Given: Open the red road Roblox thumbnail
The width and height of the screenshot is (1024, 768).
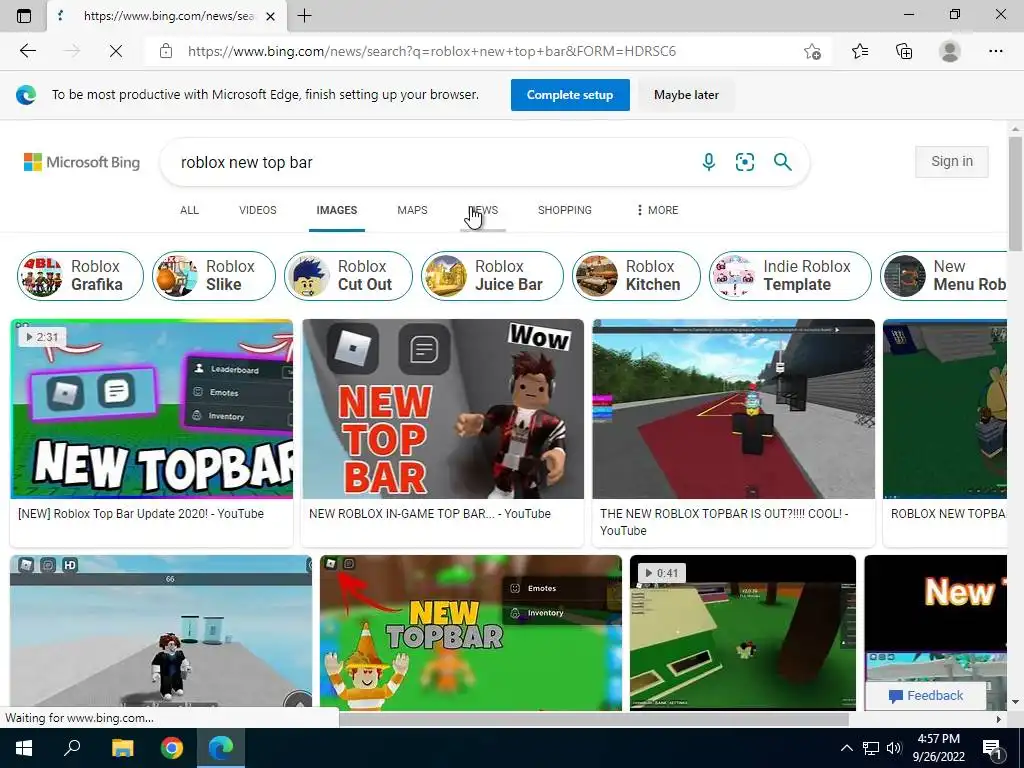Looking at the screenshot, I should click(733, 409).
